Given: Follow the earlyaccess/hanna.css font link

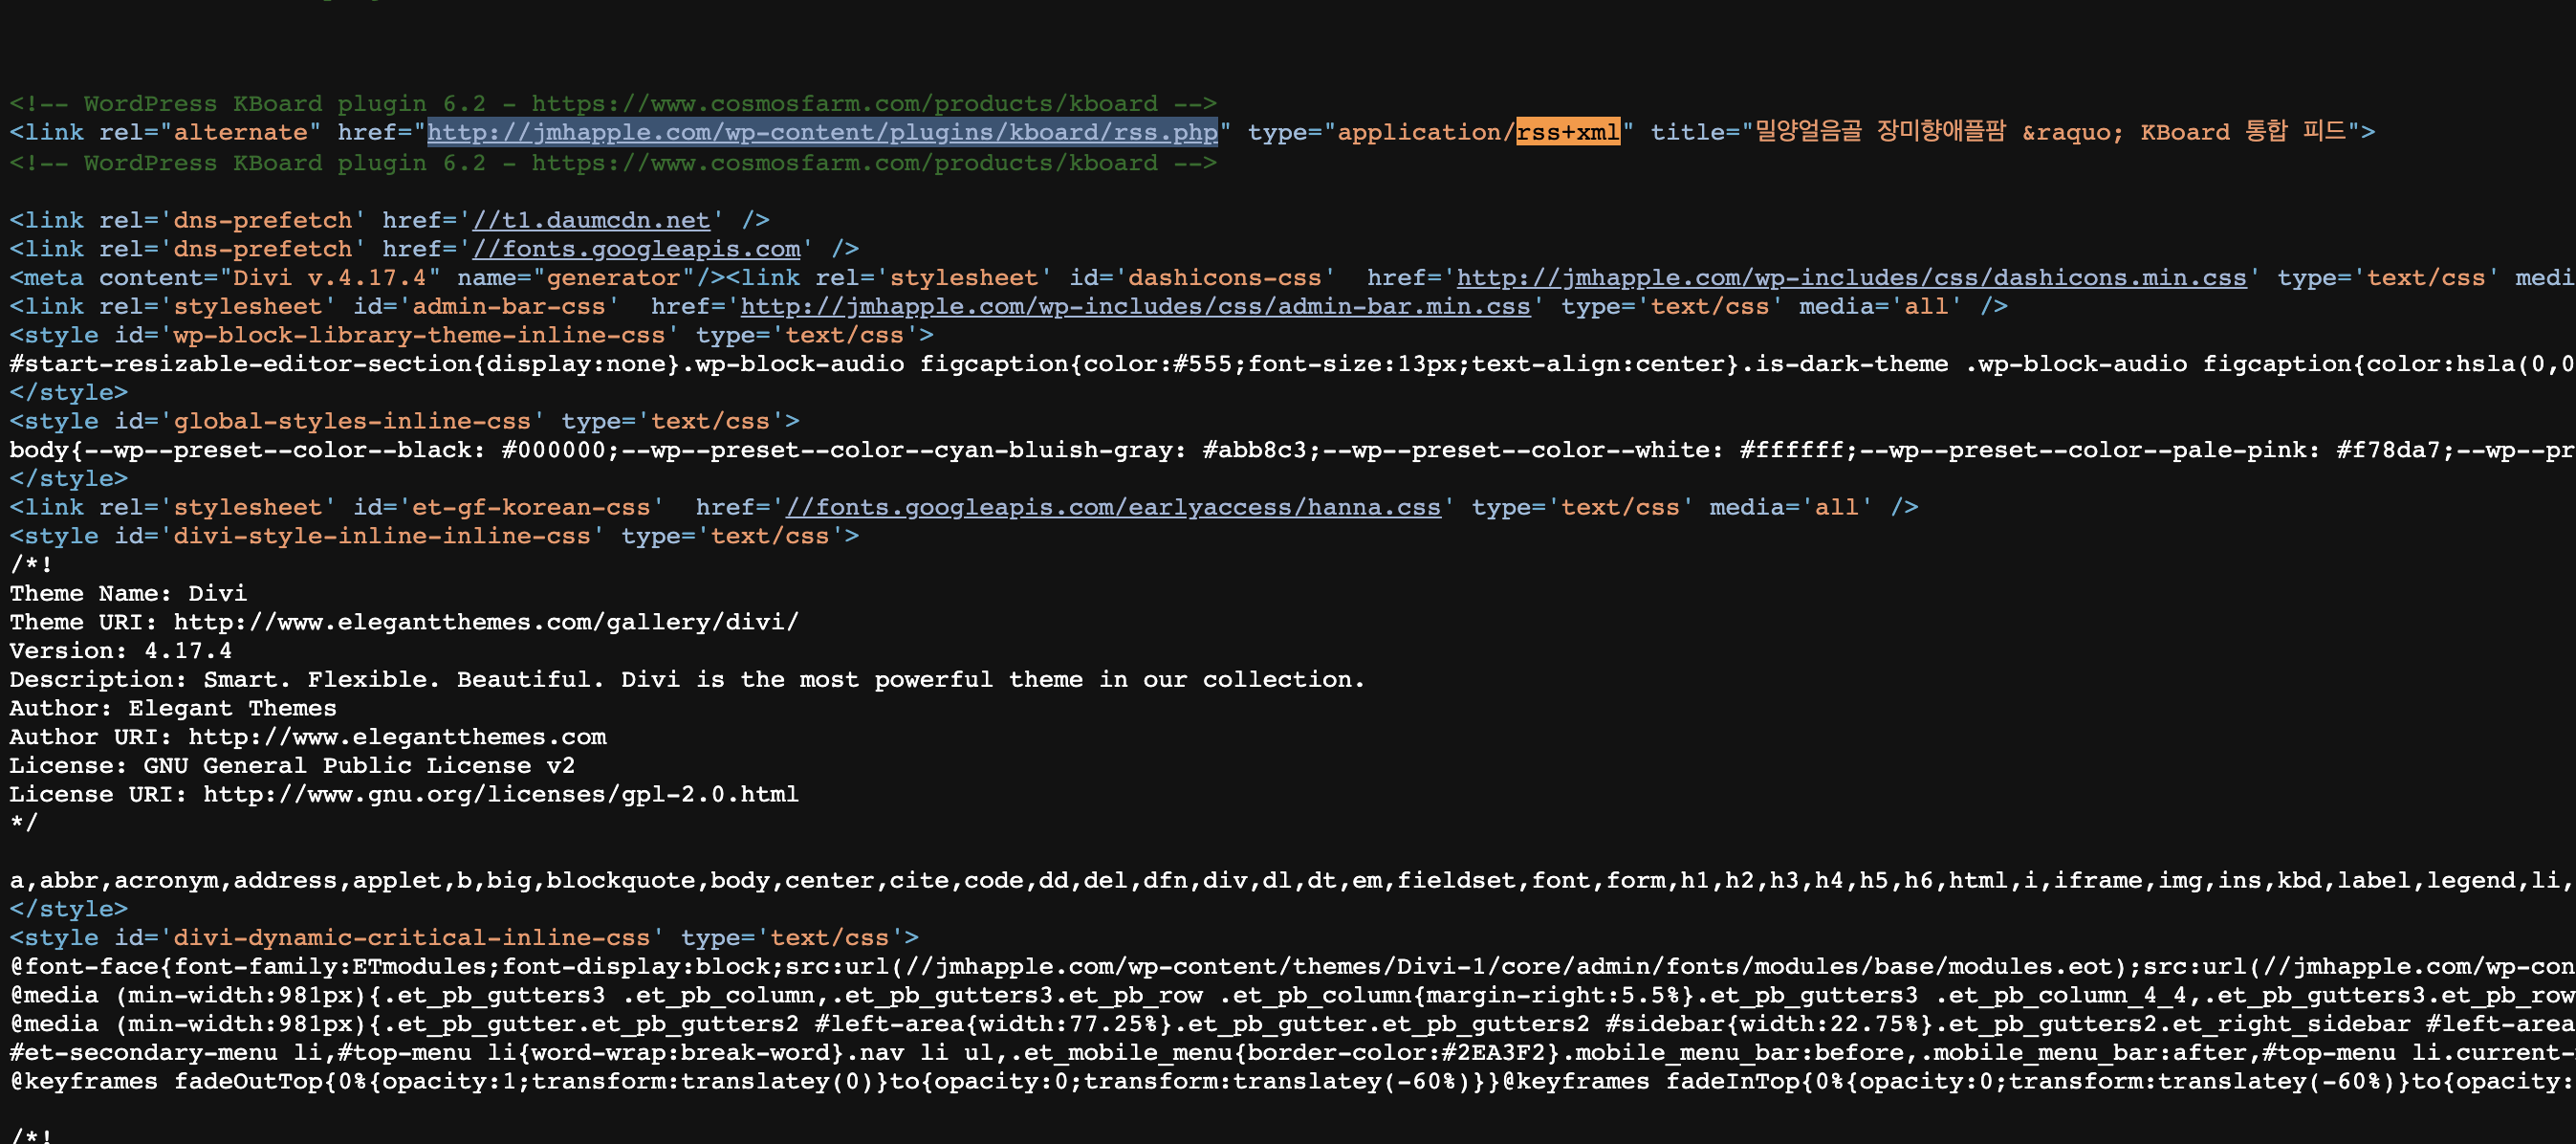Looking at the screenshot, I should pyautogui.click(x=1113, y=508).
